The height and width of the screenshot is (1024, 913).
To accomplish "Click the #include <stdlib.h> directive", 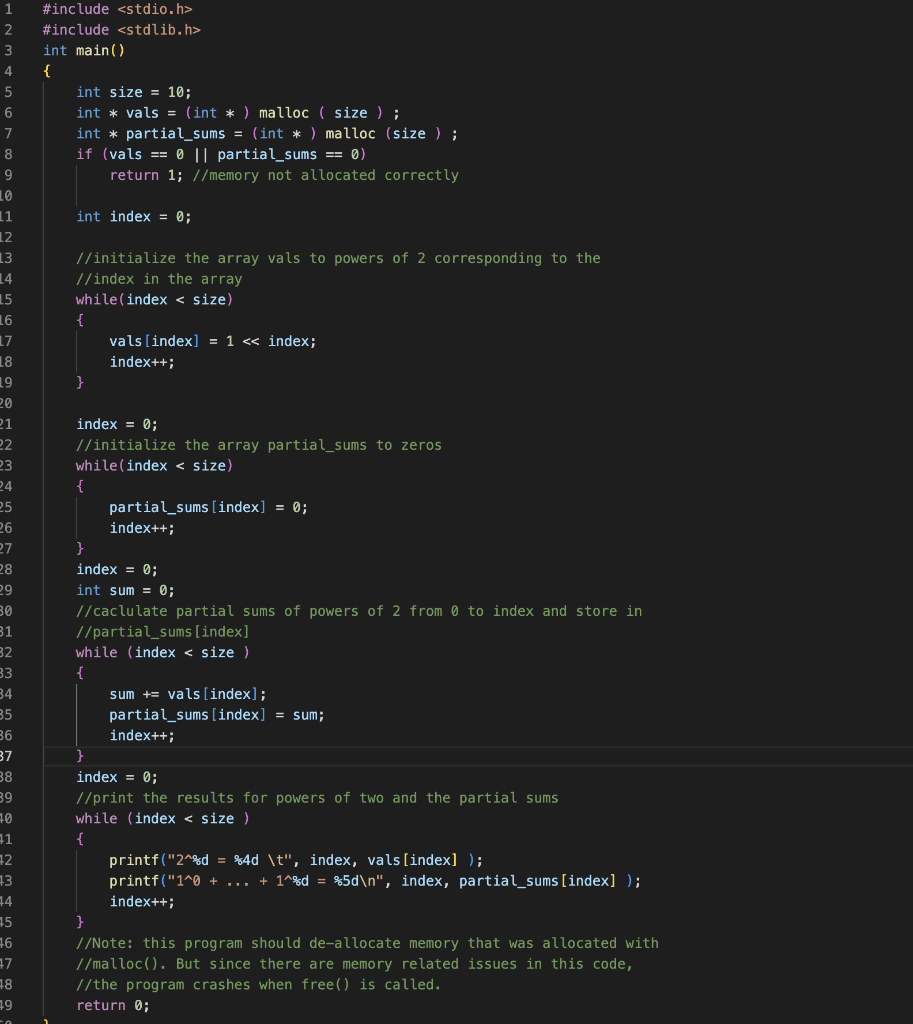I will click(122, 29).
